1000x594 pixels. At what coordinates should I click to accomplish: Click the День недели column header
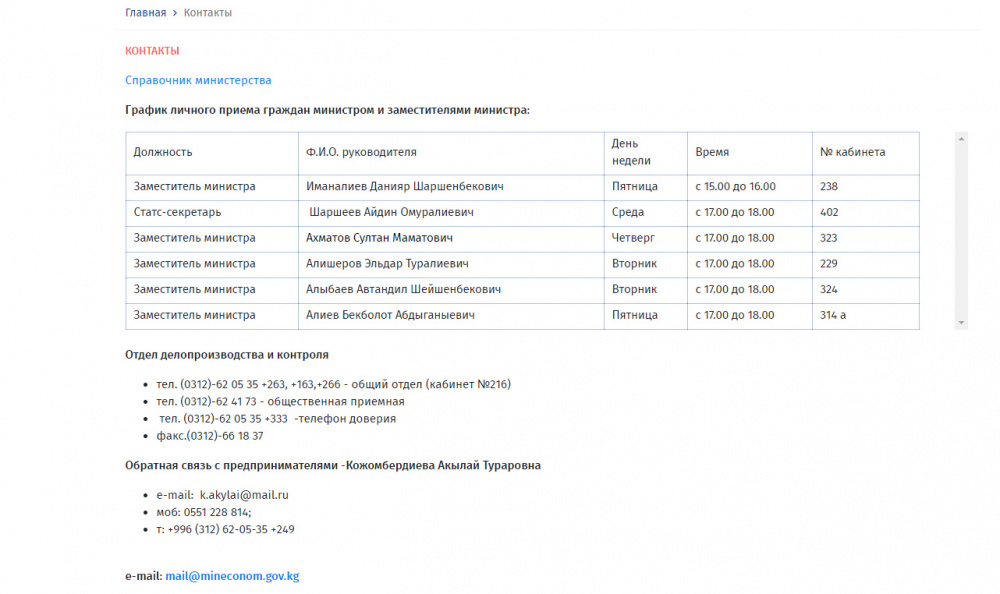click(631, 152)
